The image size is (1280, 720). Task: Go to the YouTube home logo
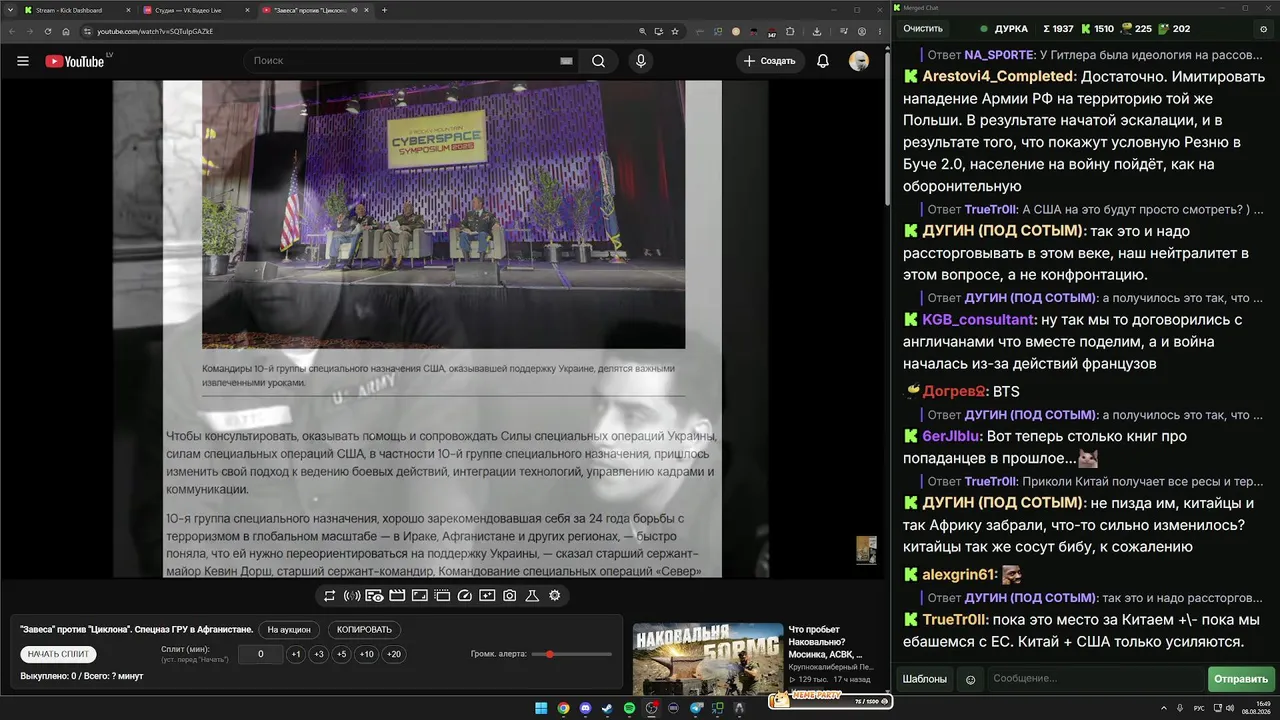click(x=75, y=61)
